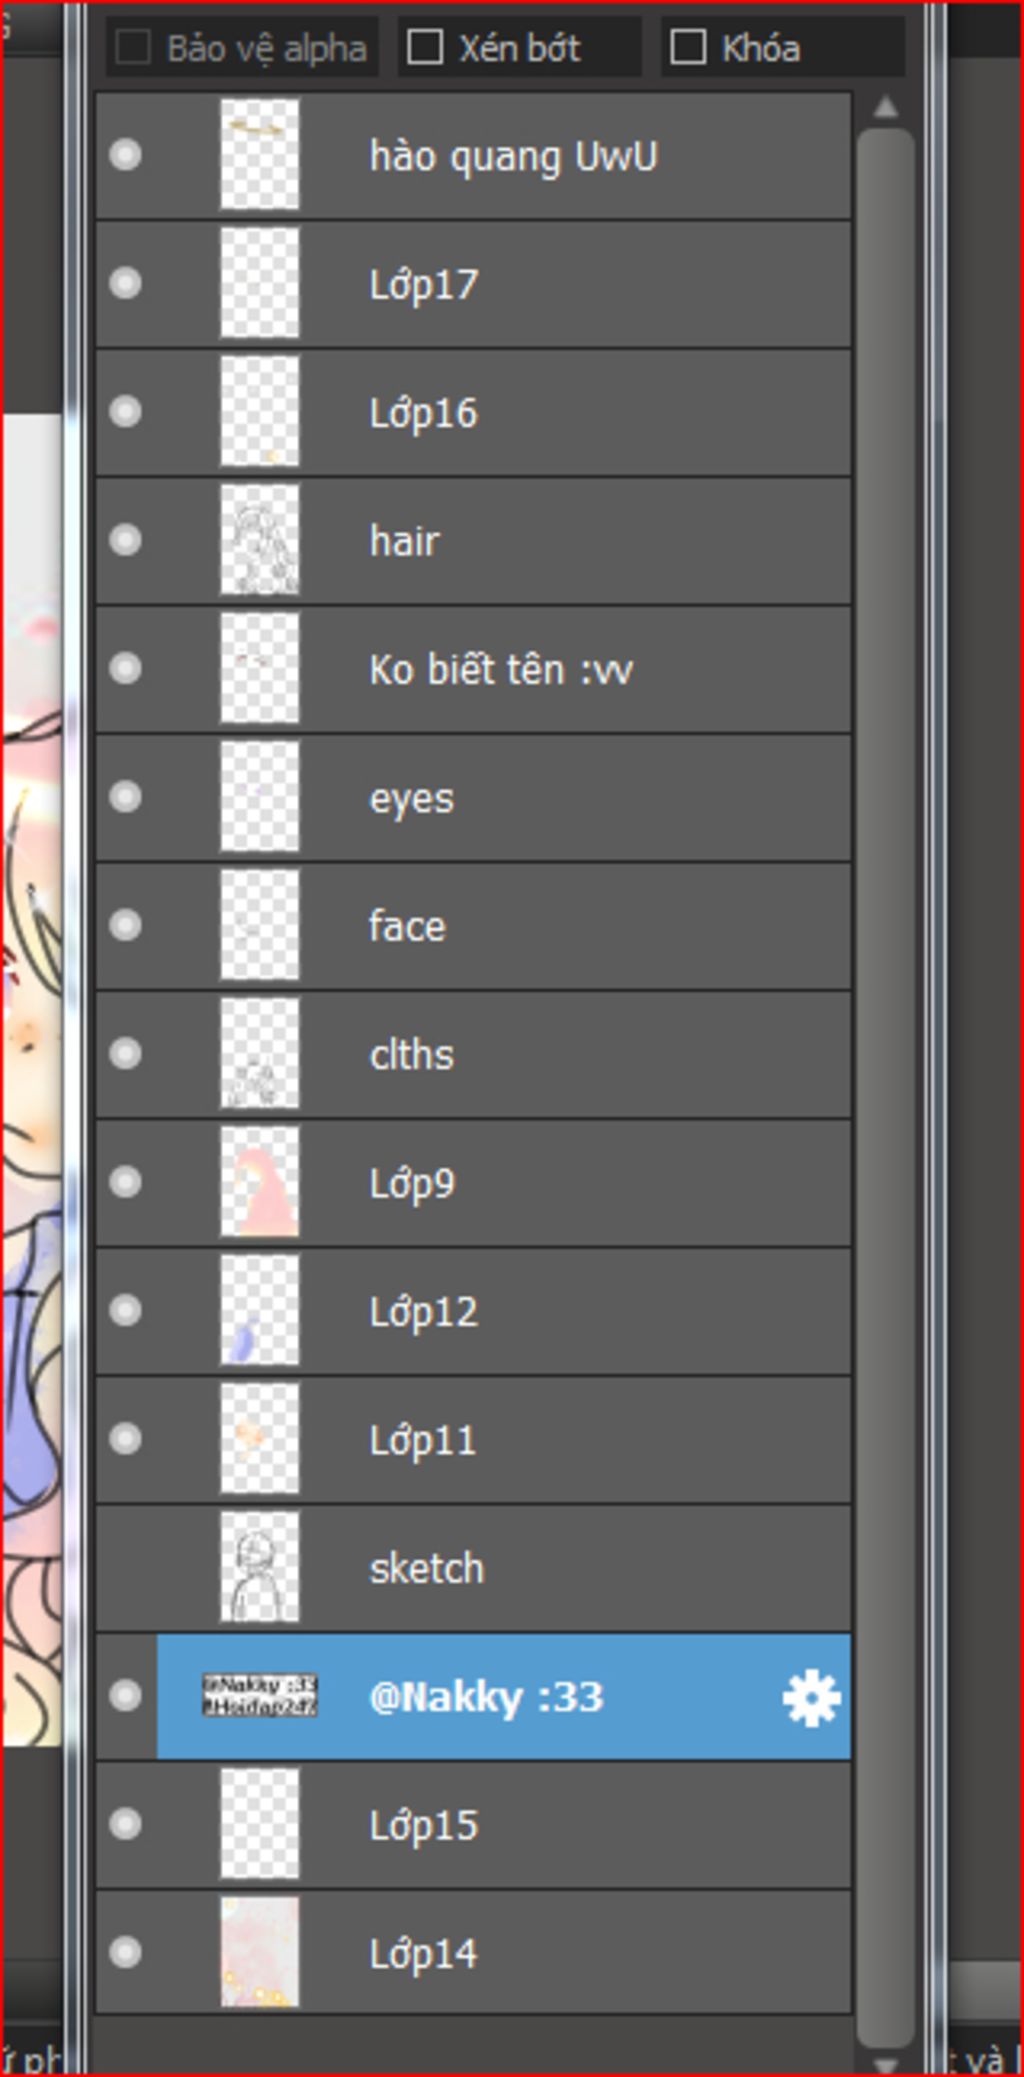Enable the Xén bớt checkbox
1024x2077 pixels.
click(425, 47)
